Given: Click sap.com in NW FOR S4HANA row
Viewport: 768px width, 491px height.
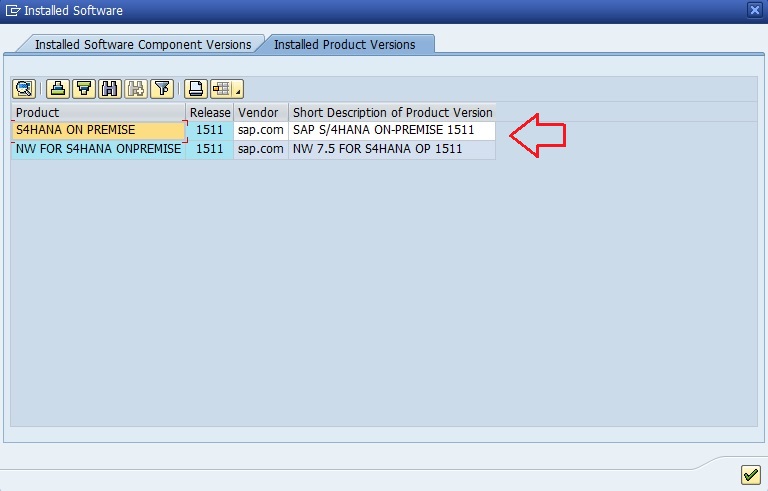Looking at the screenshot, I should [261, 149].
